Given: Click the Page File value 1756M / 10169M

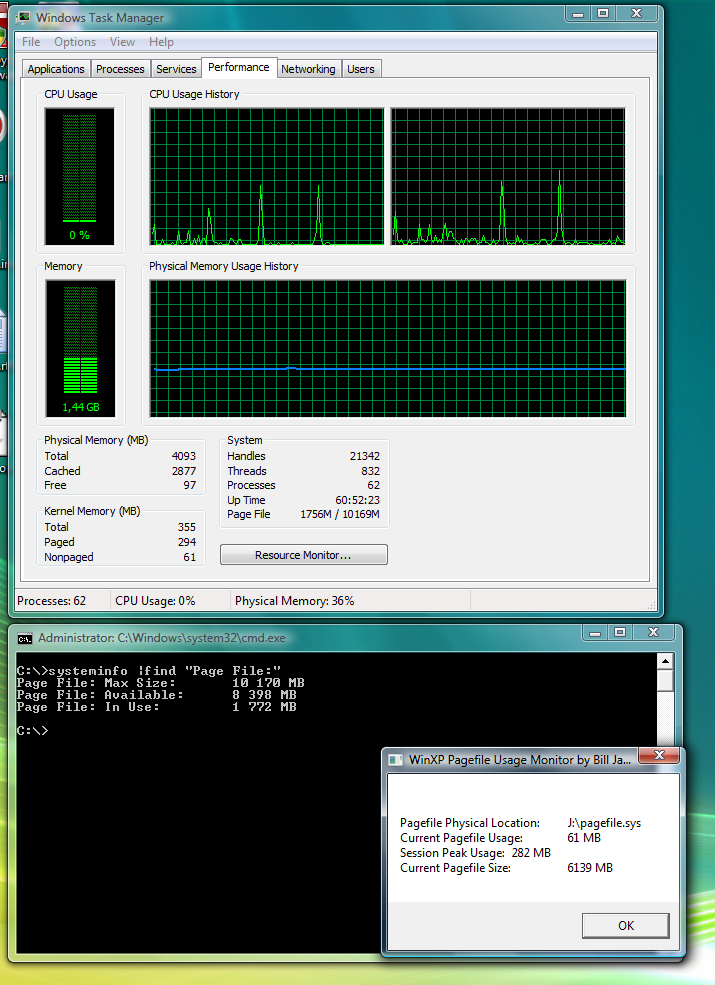Looking at the screenshot, I should pyautogui.click(x=340, y=514).
